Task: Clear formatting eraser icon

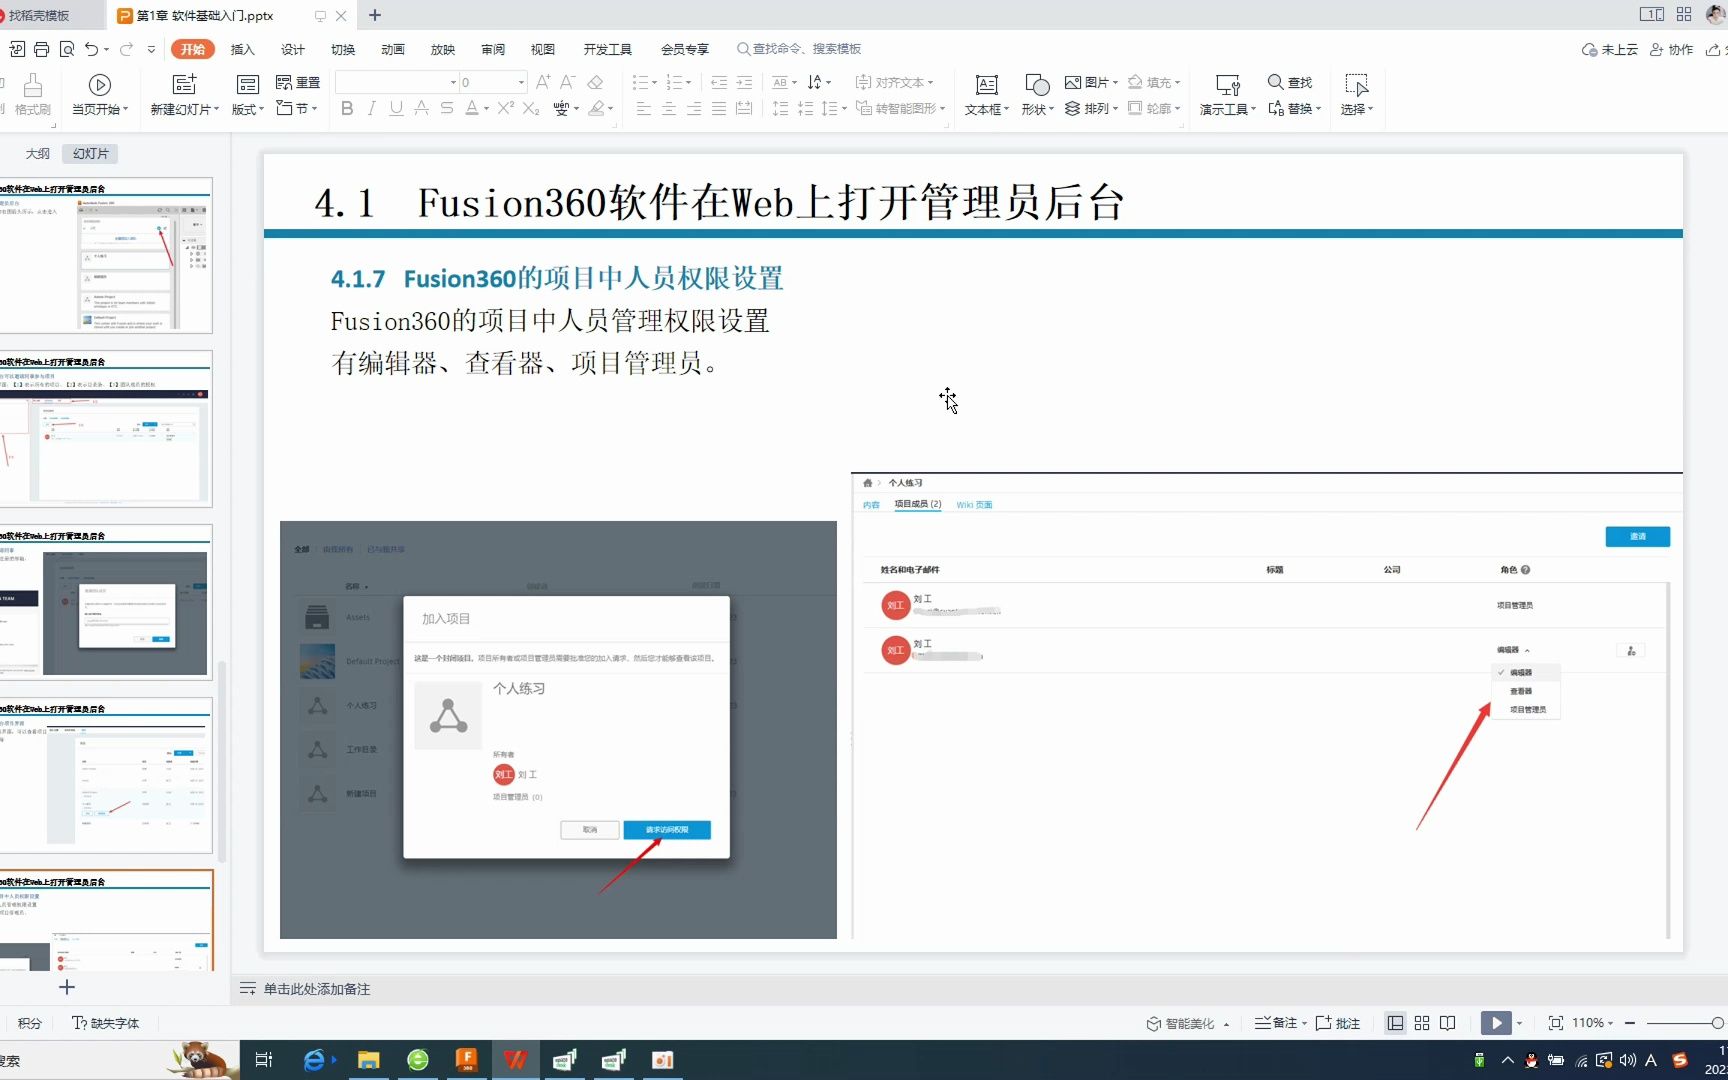Action: click(595, 82)
